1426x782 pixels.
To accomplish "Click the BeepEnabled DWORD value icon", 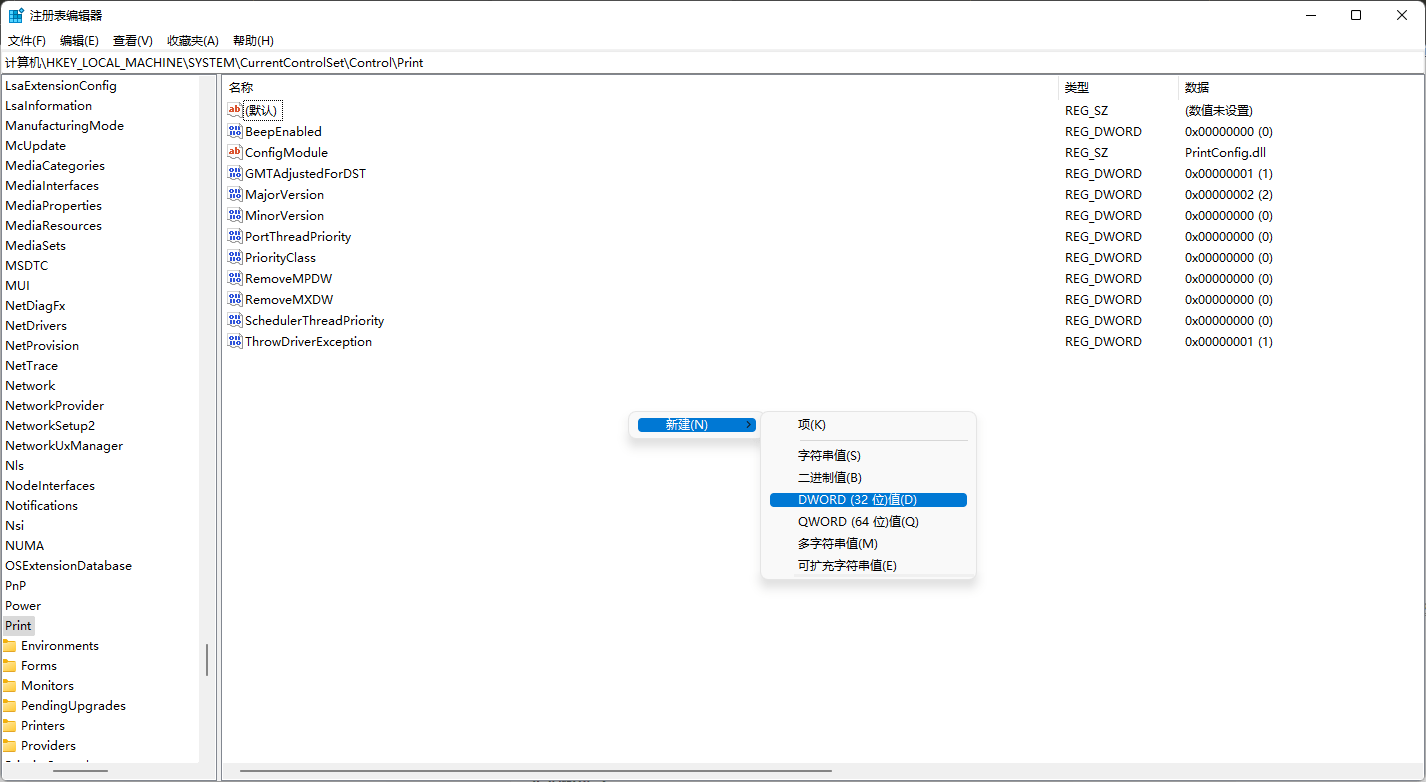I will click(235, 131).
